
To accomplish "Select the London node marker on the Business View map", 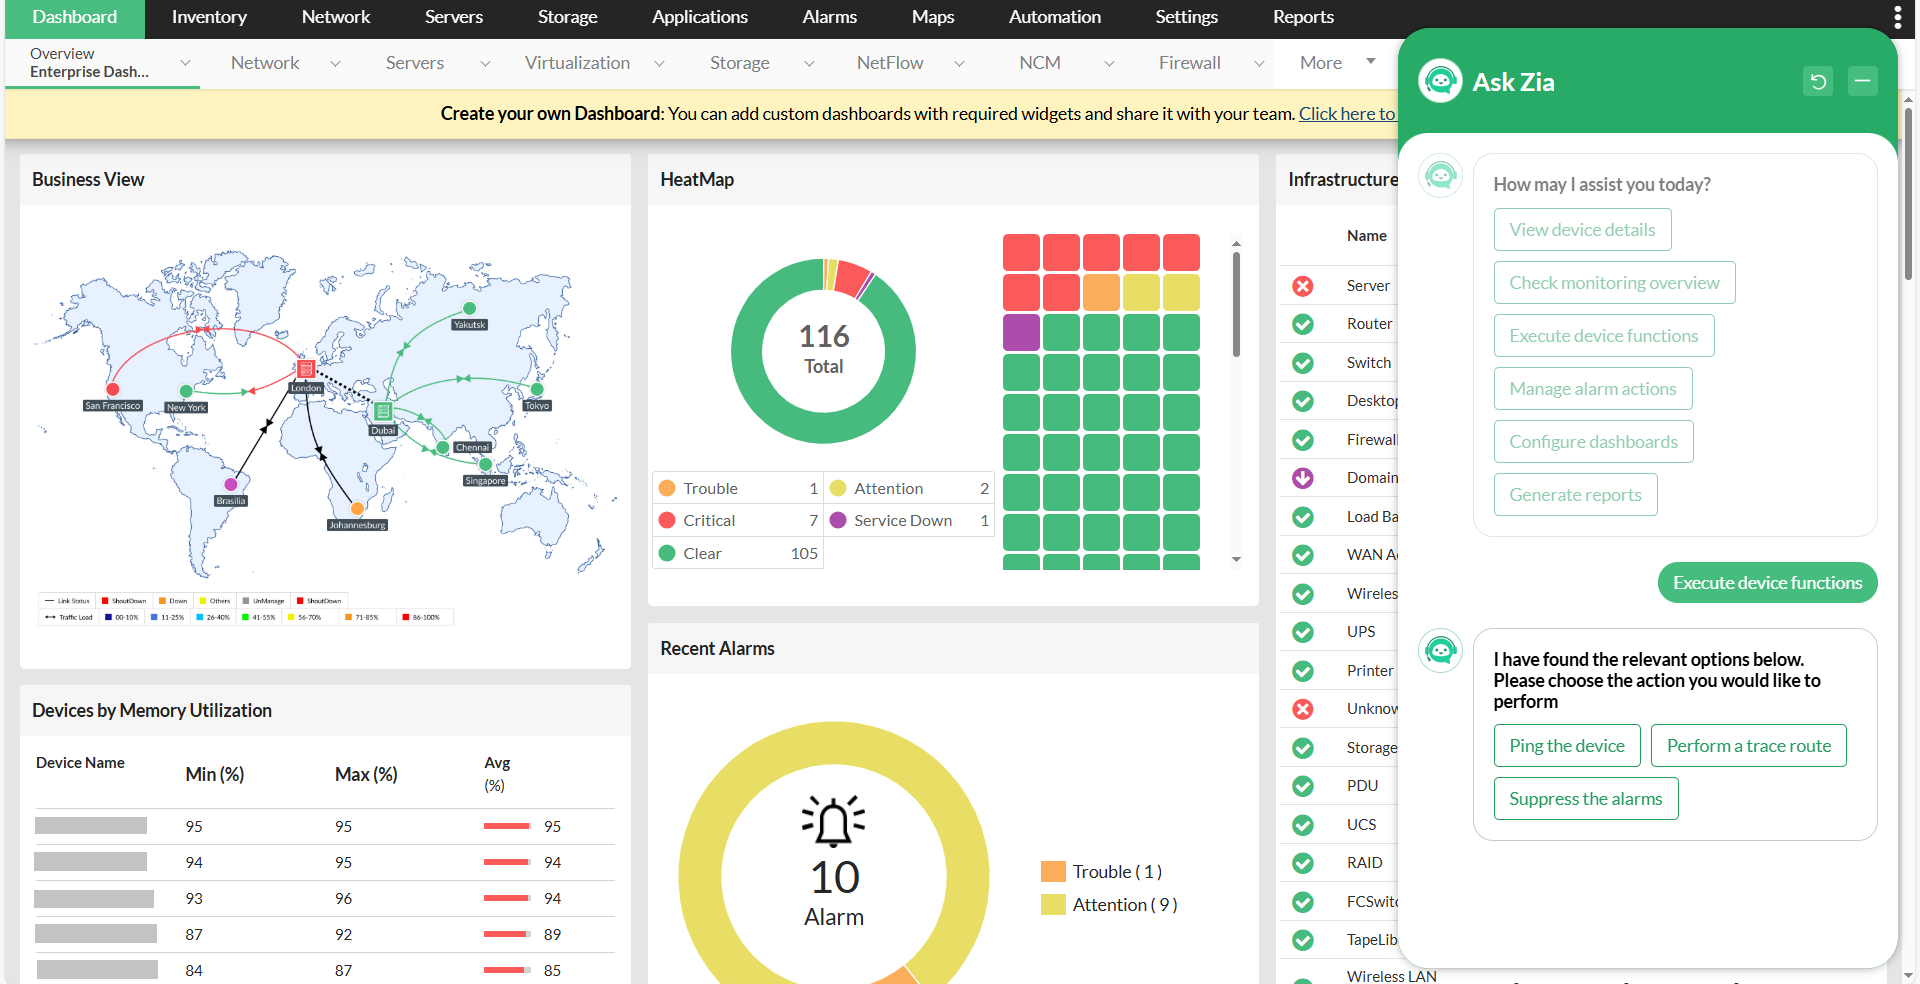I will click(306, 370).
